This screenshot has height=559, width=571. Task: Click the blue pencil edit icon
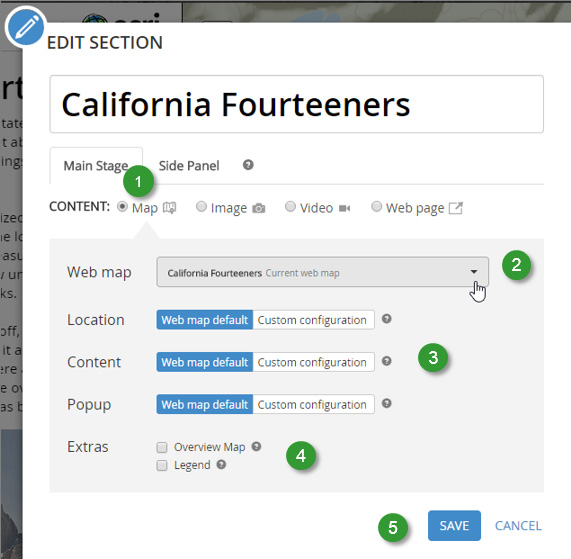25,27
